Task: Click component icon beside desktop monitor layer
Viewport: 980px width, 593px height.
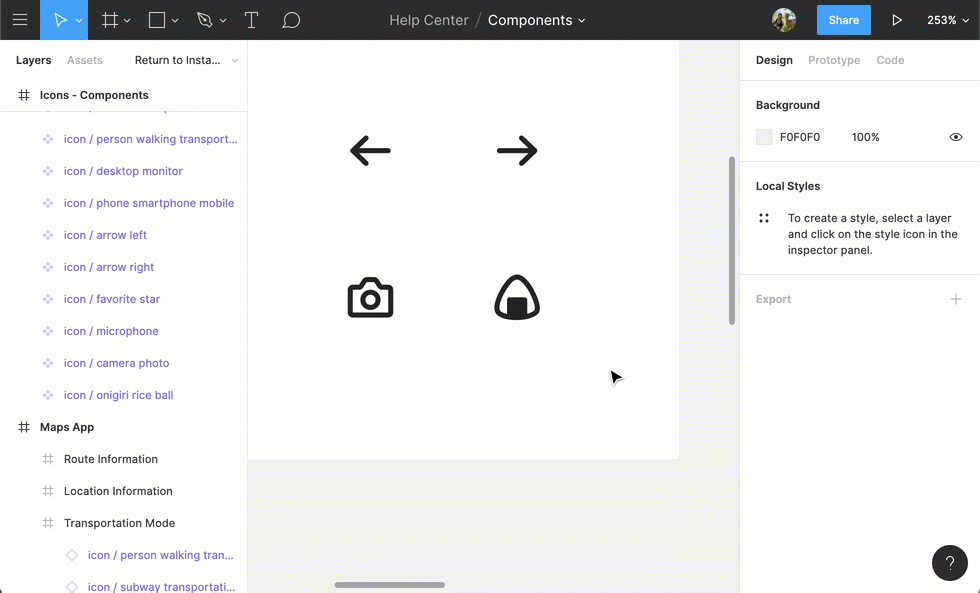Action: (x=48, y=171)
